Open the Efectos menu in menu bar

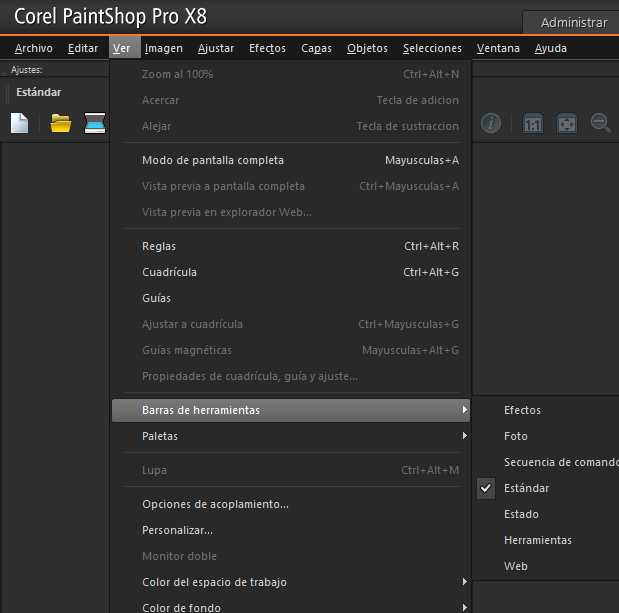[x=267, y=48]
